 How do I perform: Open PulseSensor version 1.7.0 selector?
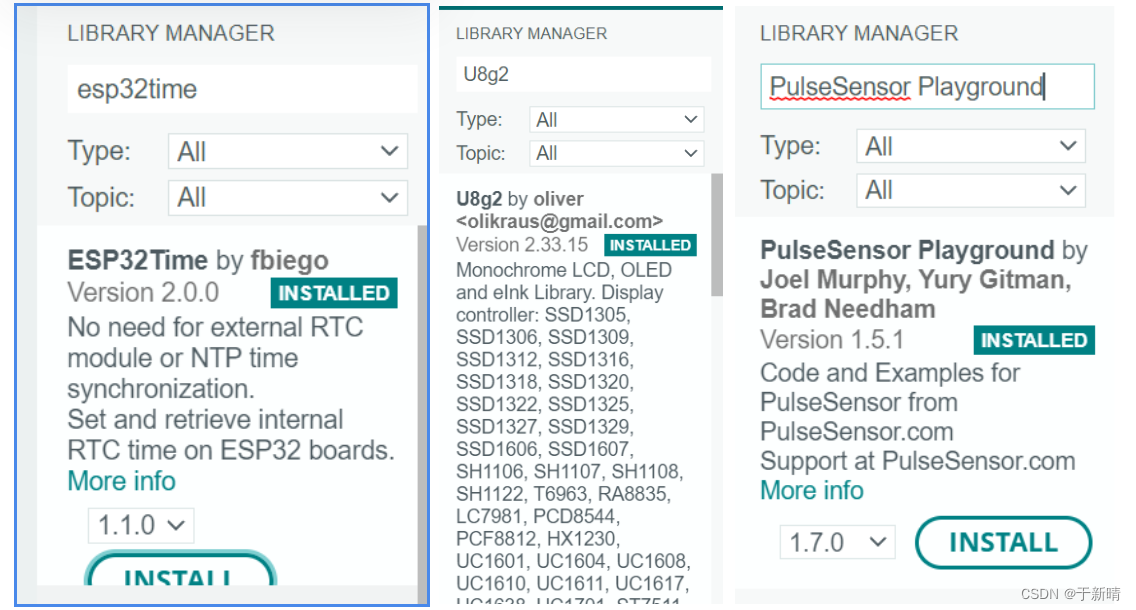pos(838,542)
